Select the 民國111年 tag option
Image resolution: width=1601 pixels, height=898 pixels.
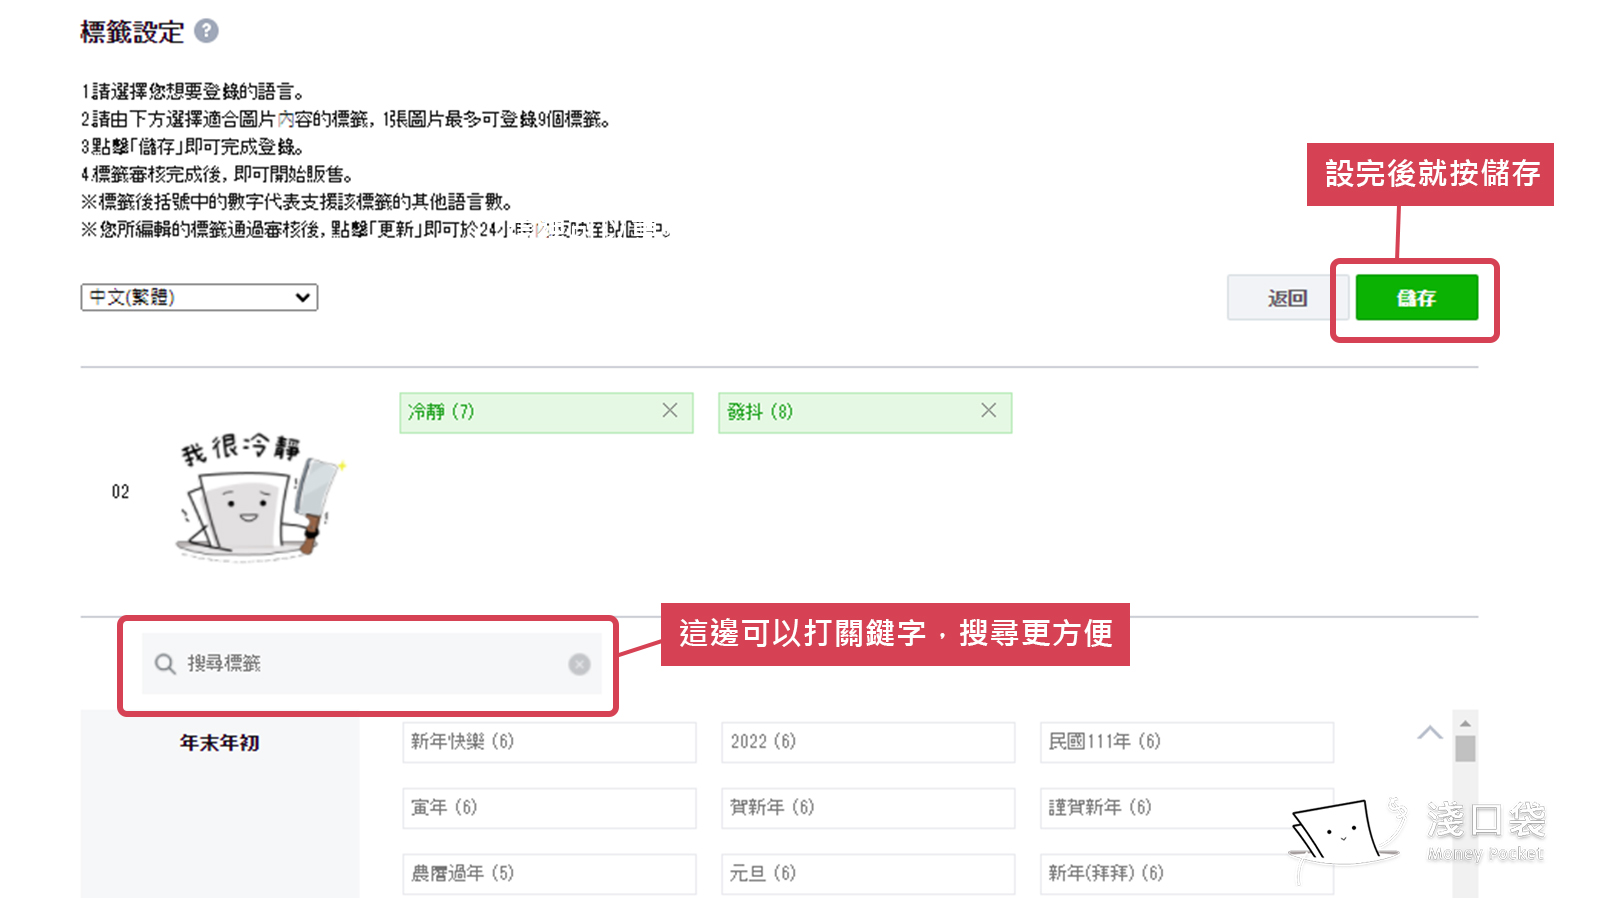click(1186, 742)
